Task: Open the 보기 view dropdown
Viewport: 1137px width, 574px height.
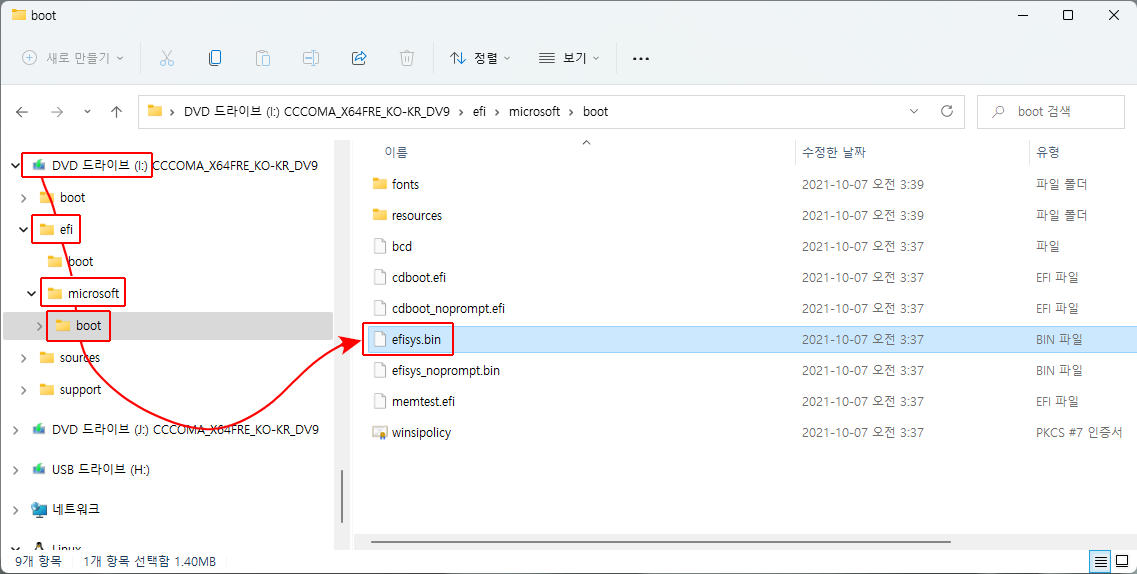Action: click(x=569, y=58)
